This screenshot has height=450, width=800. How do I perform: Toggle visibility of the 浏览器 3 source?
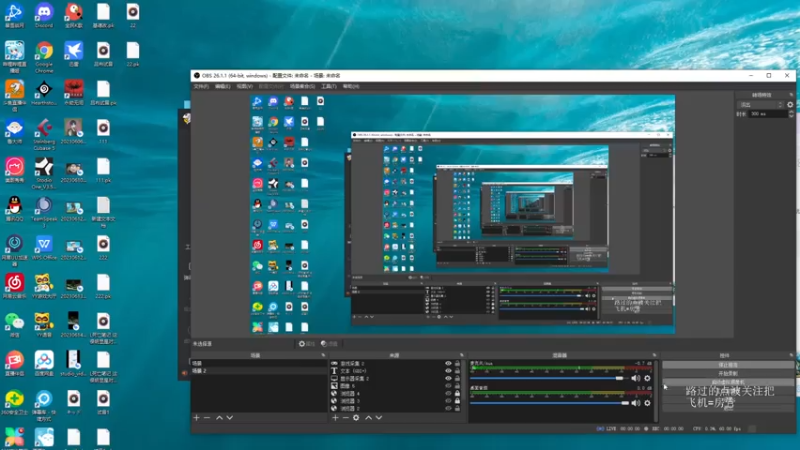coord(448,401)
